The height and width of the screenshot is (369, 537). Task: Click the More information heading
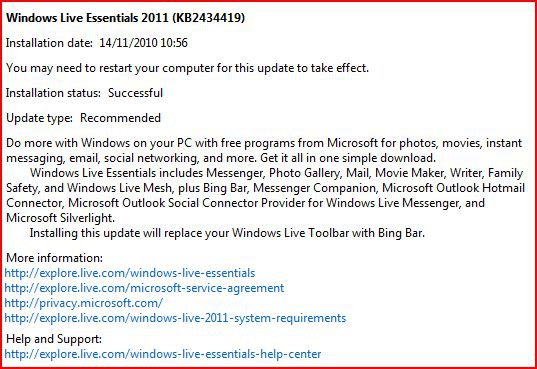tap(54, 258)
